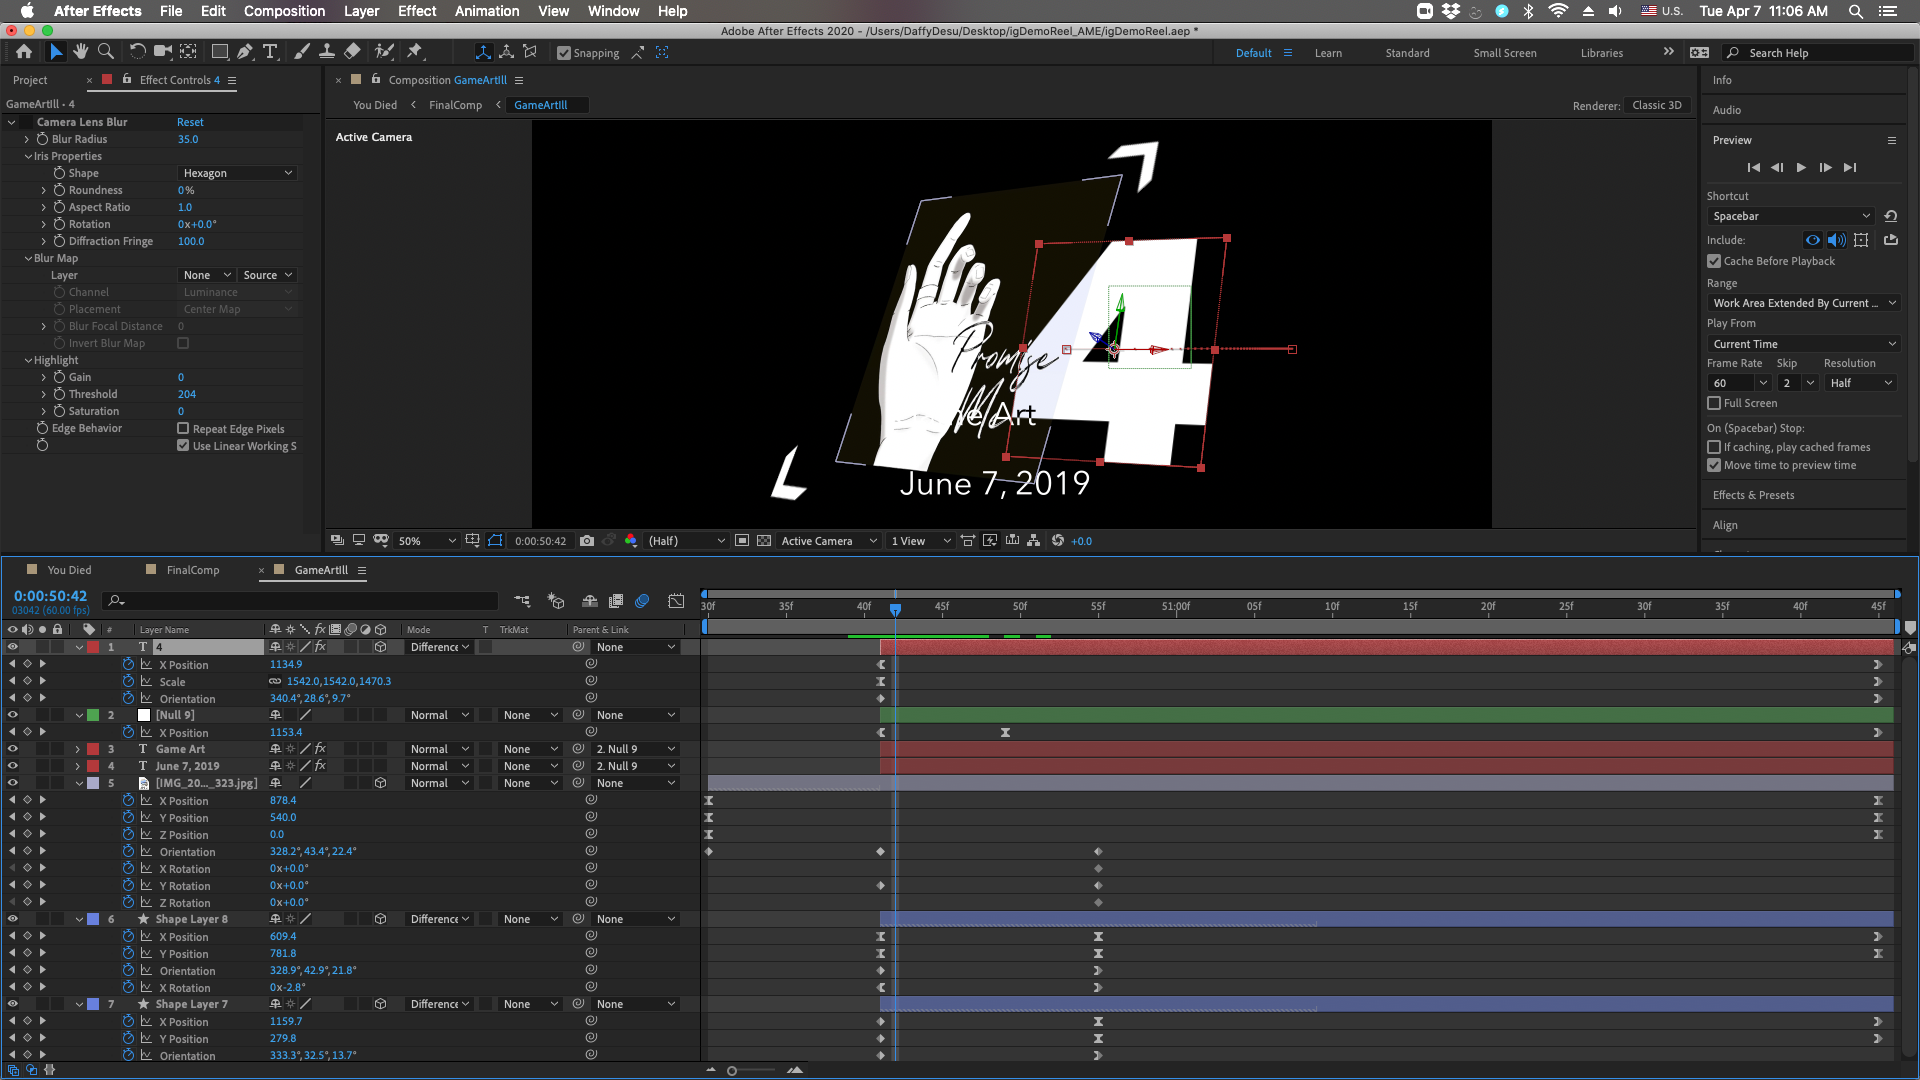Image resolution: width=1920 pixels, height=1080 pixels.
Task: Enable Full Screen preview checkbox
Action: pos(1714,403)
